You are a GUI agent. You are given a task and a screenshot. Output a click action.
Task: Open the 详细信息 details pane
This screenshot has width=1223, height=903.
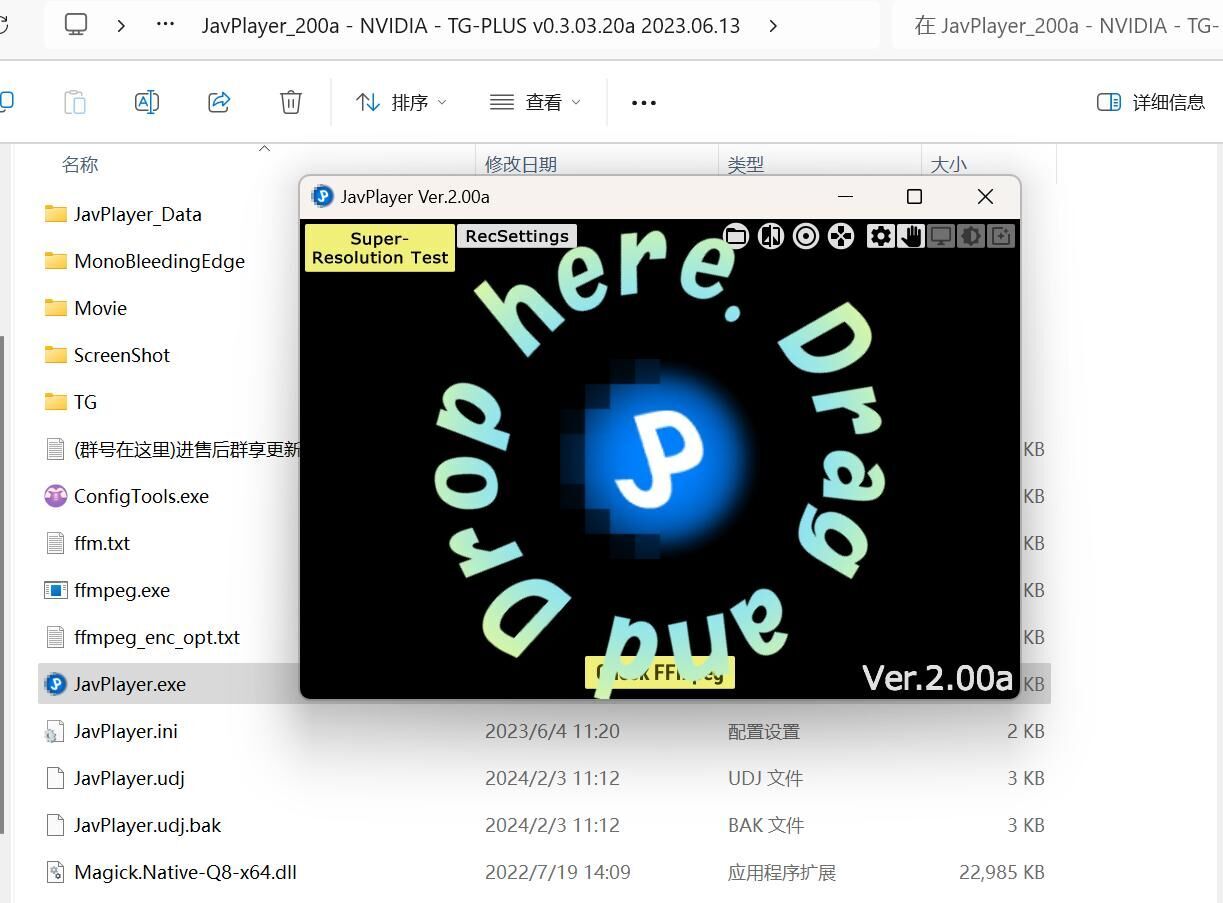click(1151, 102)
